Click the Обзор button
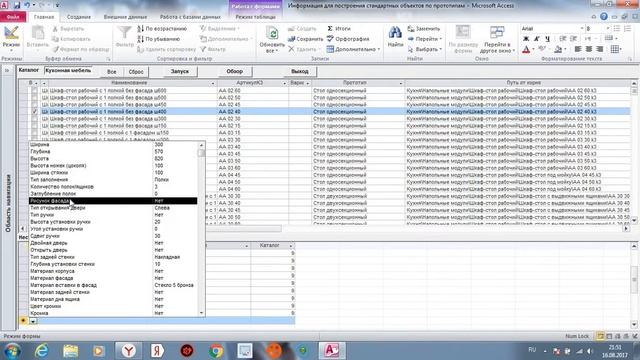The width and height of the screenshot is (640, 360). point(235,71)
